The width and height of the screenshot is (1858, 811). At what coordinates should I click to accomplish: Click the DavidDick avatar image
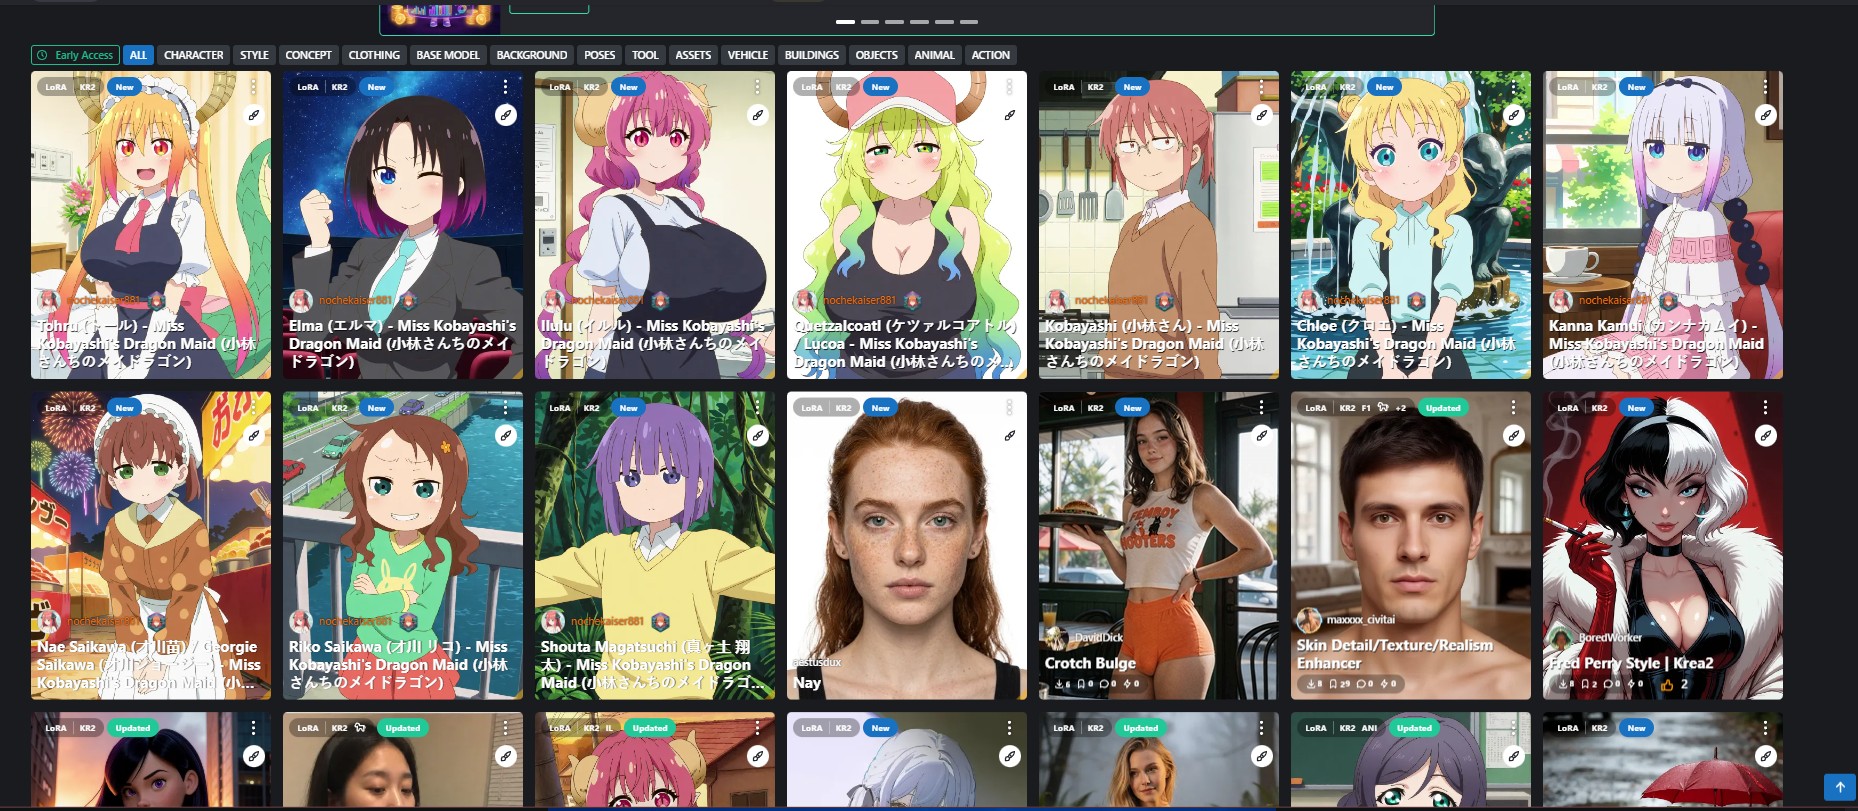1057,637
